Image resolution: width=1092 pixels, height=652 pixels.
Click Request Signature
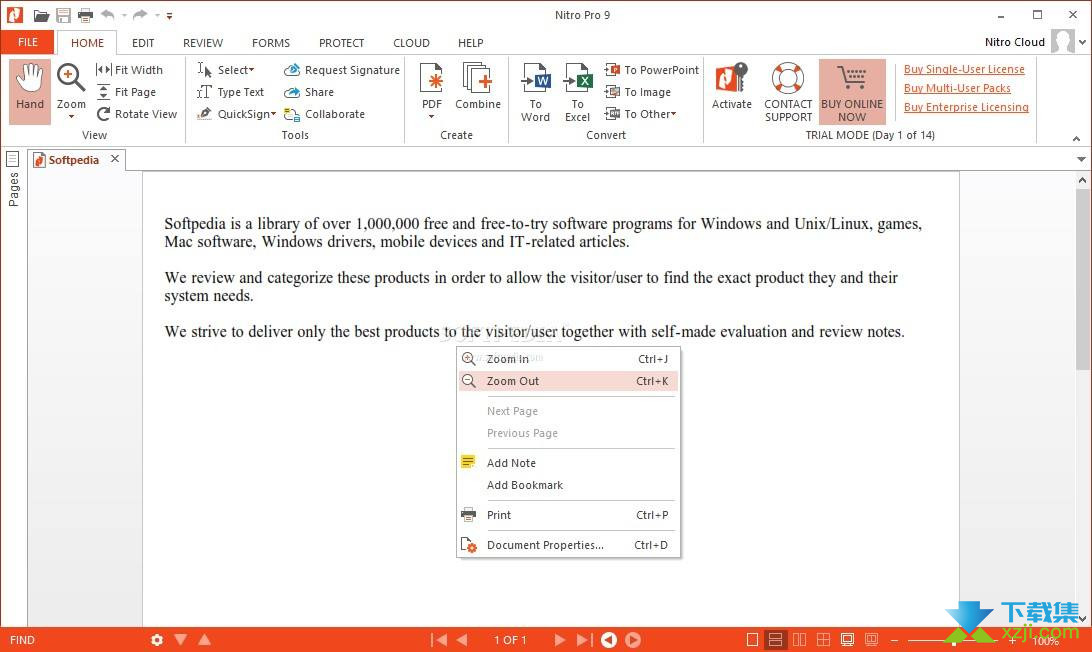[x=342, y=70]
